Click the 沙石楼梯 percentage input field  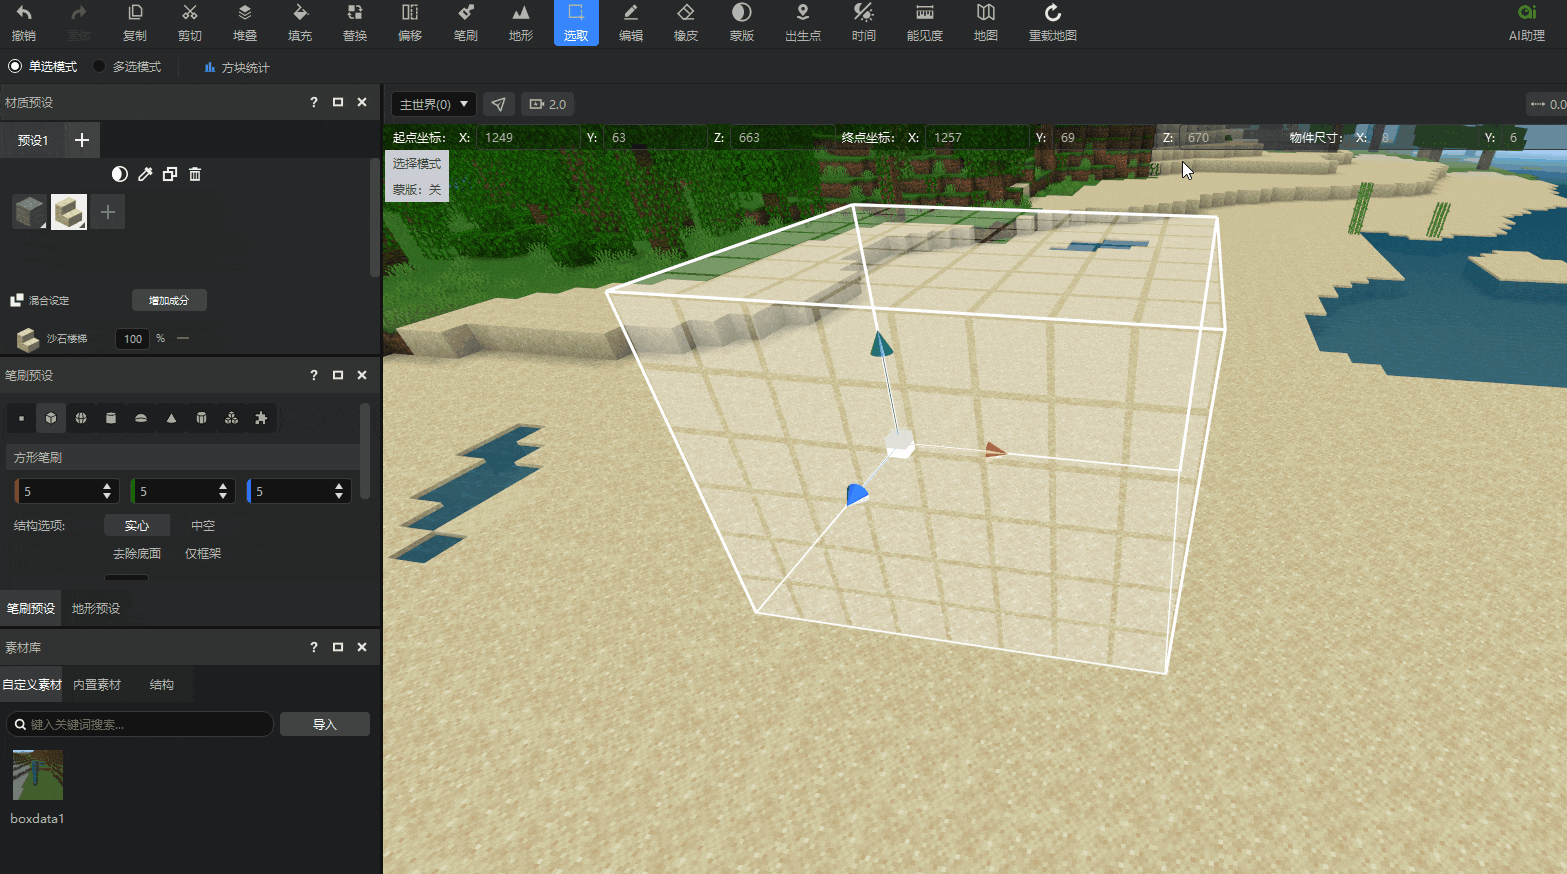(x=132, y=339)
